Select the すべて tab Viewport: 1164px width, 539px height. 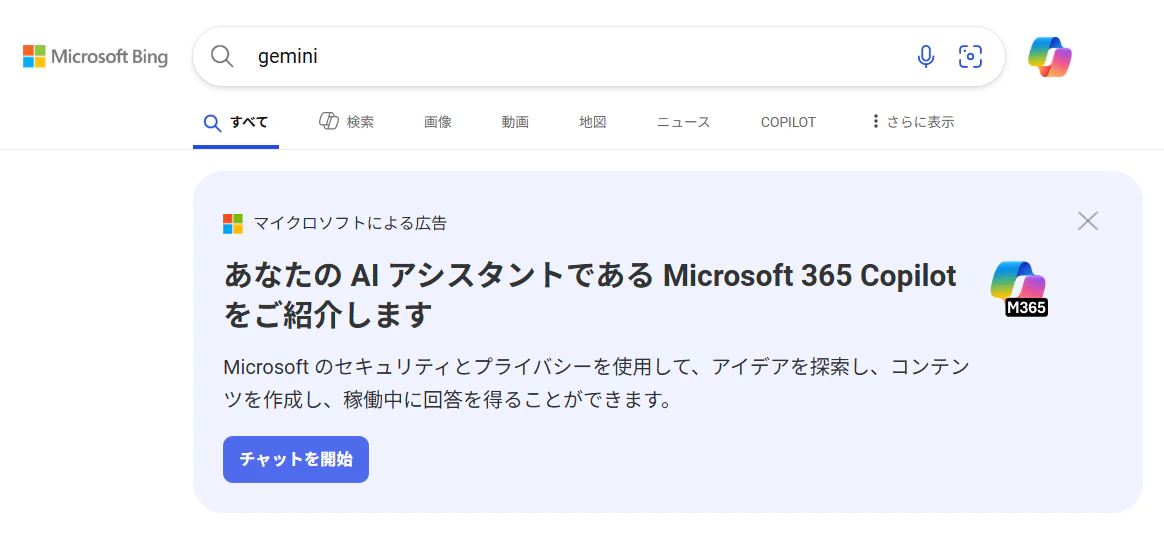[236, 122]
